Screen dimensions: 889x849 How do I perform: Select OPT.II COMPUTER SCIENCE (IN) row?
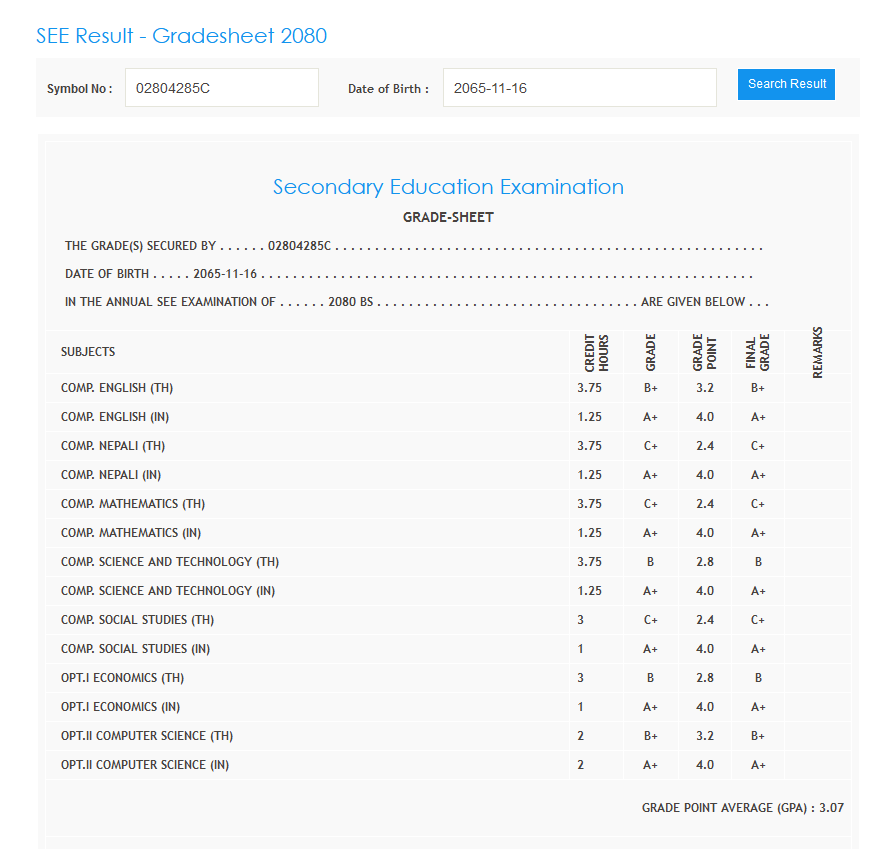pos(145,765)
